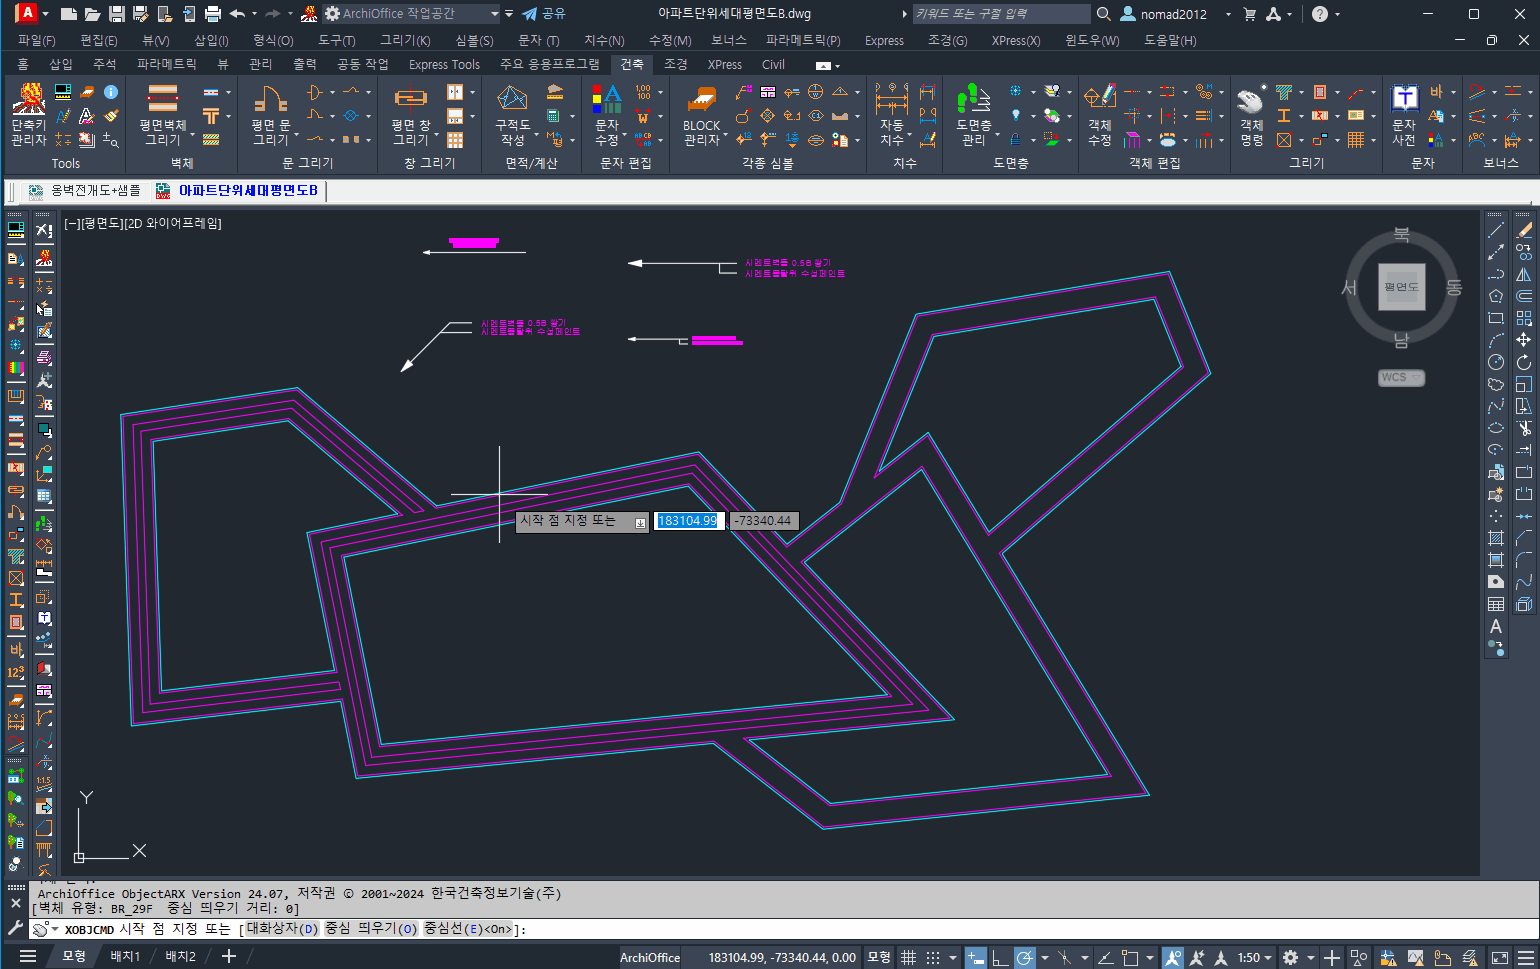Click the dynamic input X coordinate field 183104.99
The image size is (1540, 969).
[x=688, y=521]
